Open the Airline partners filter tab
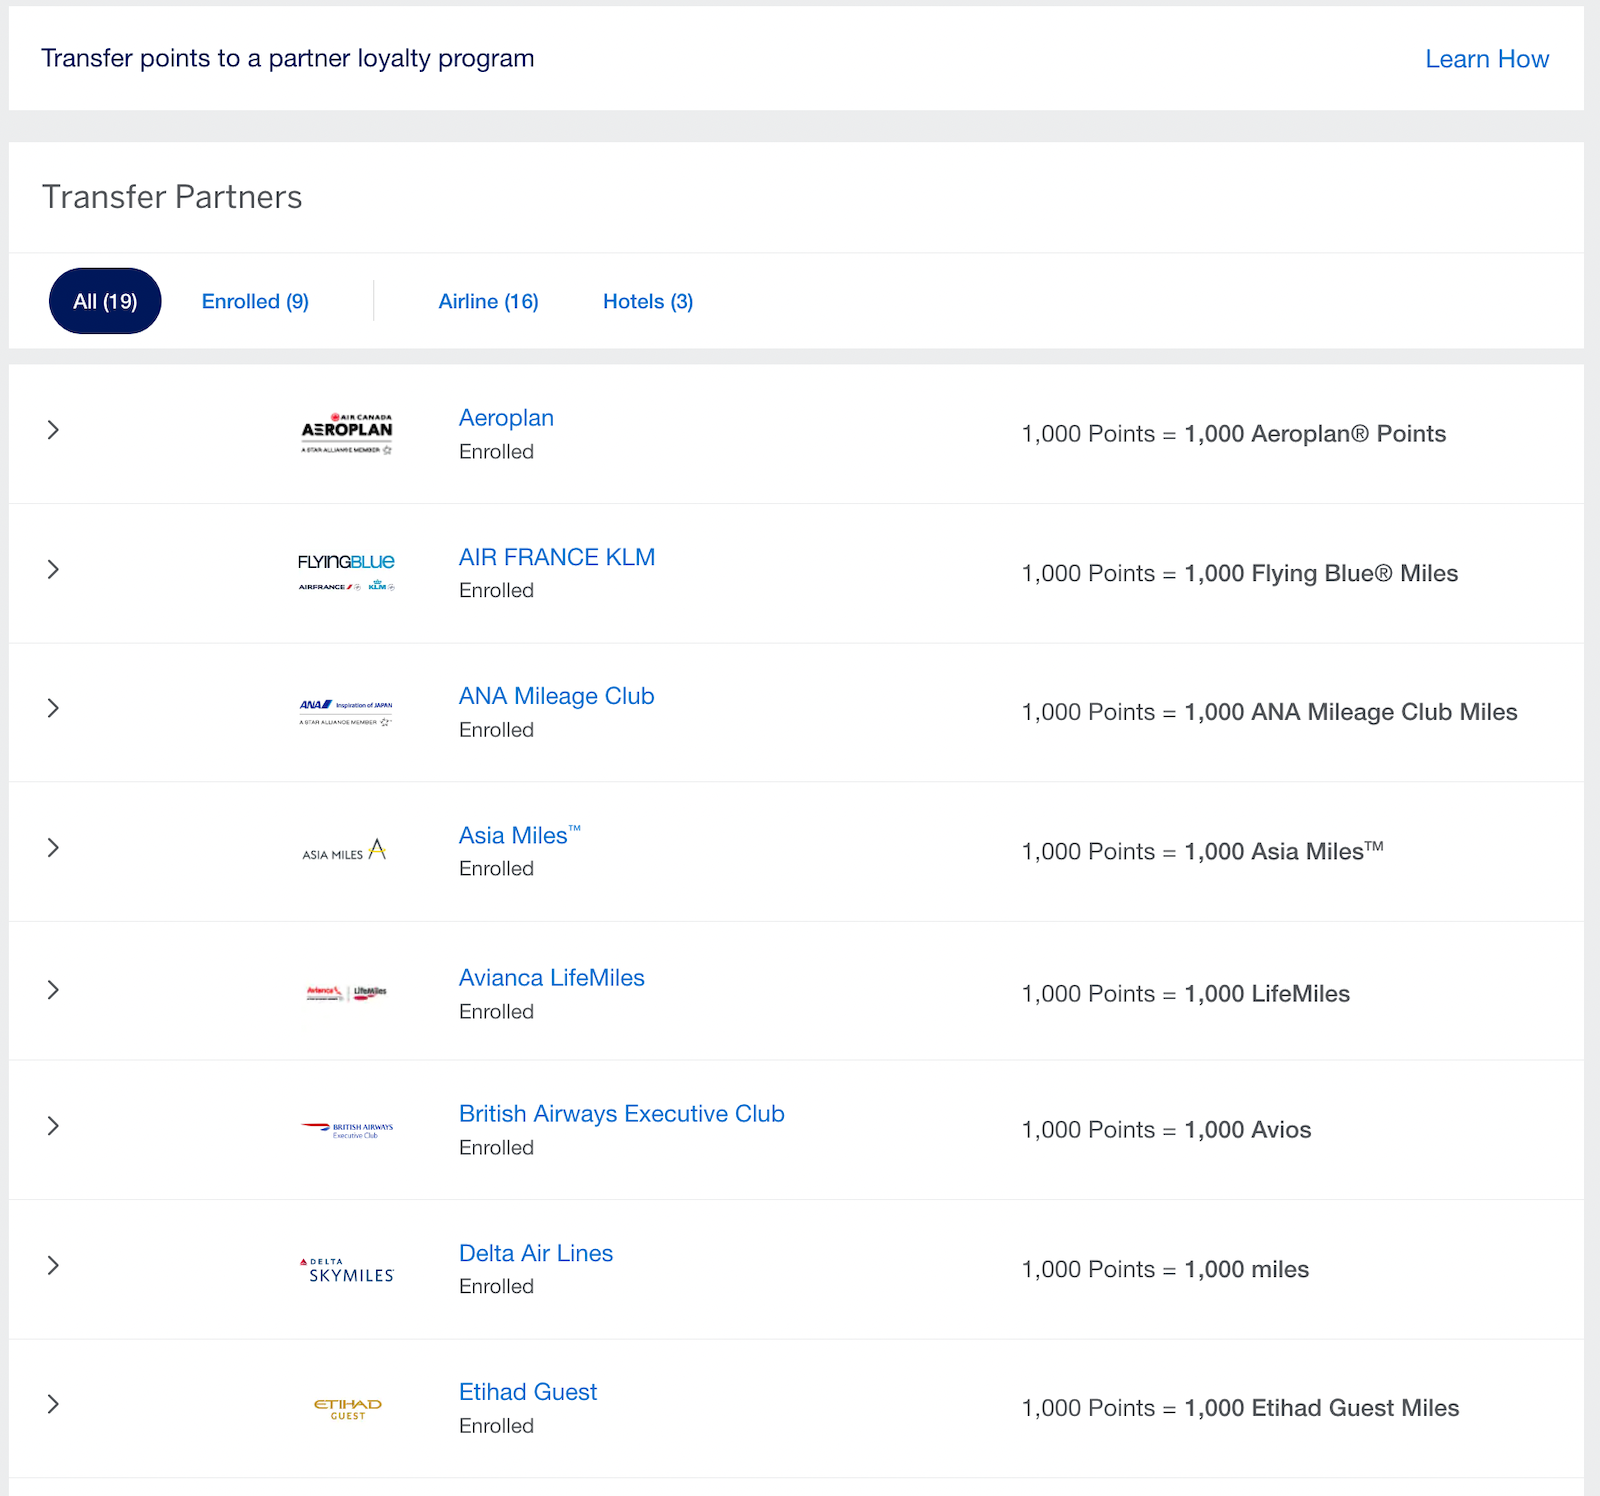 pyautogui.click(x=488, y=301)
